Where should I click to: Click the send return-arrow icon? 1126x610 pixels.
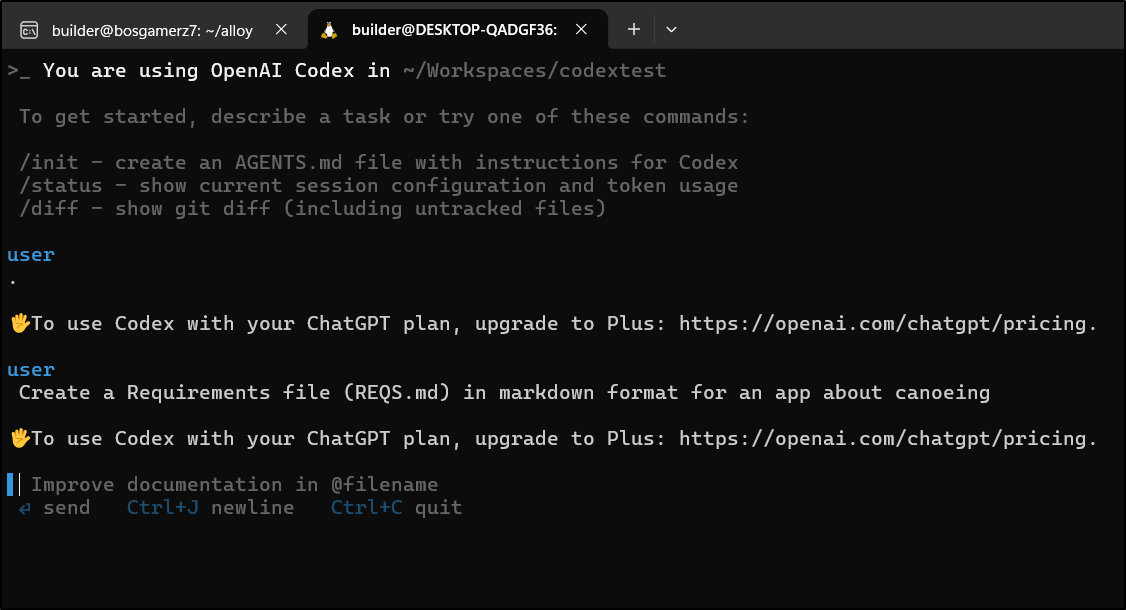pyautogui.click(x=25, y=509)
